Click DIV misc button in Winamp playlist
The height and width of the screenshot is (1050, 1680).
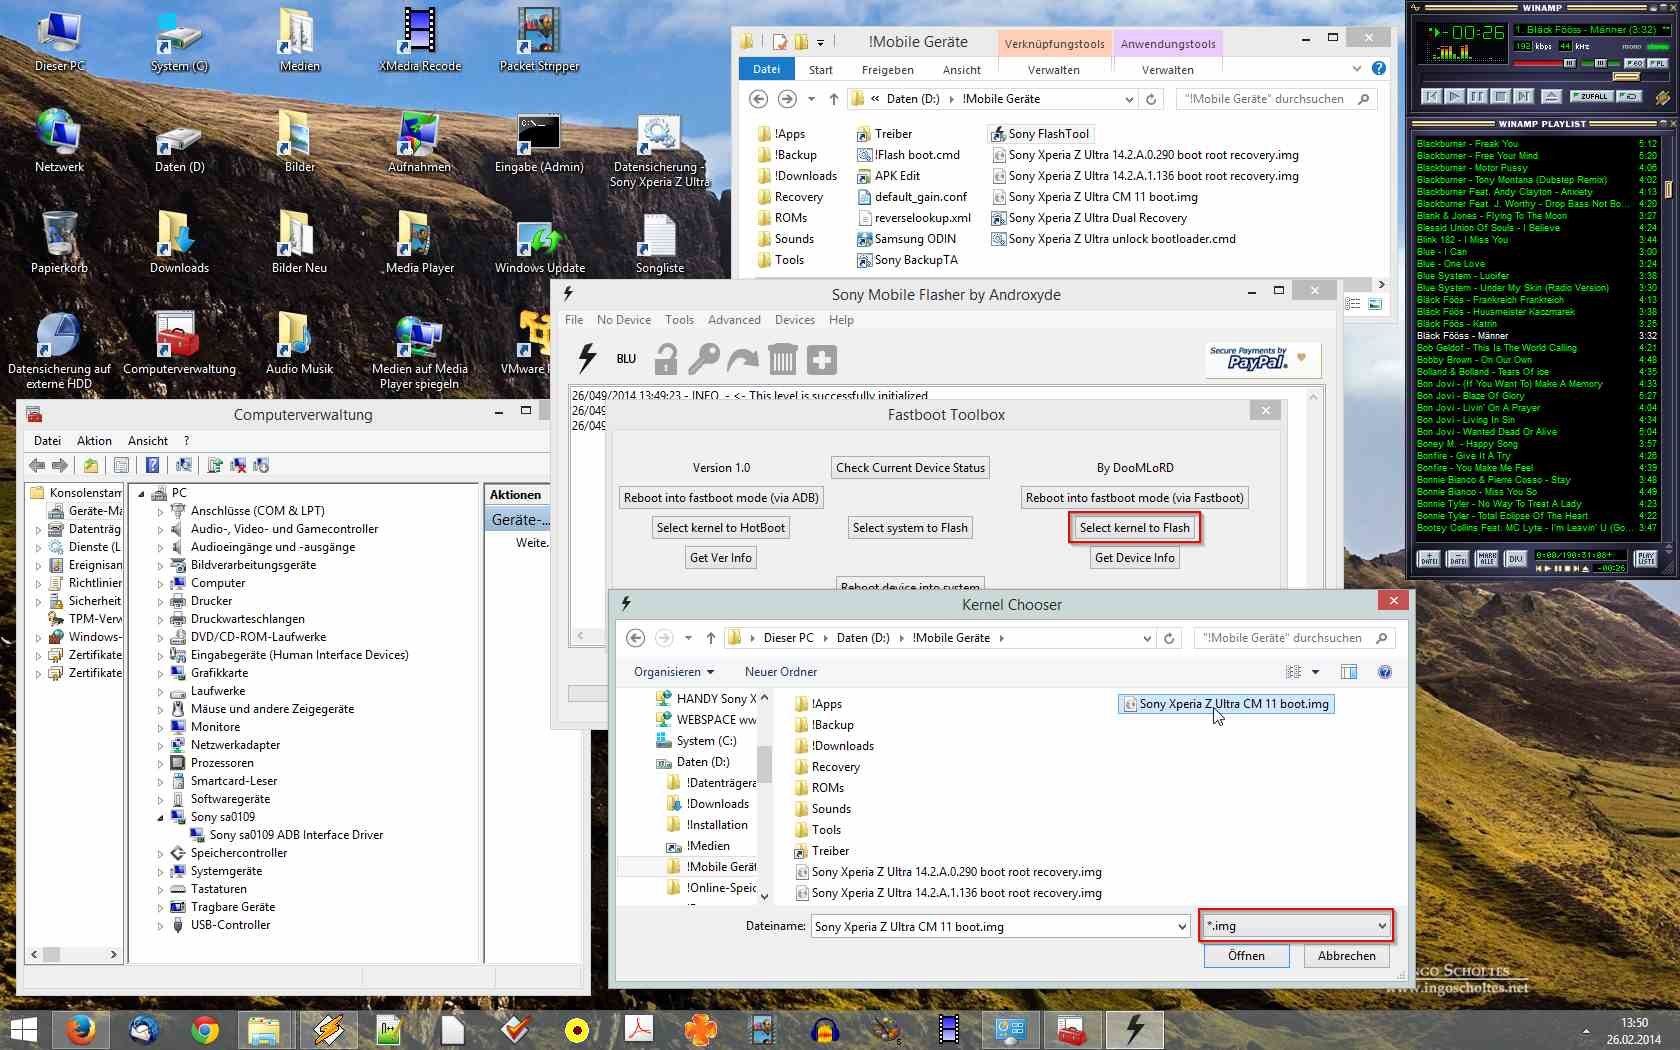click(1516, 559)
